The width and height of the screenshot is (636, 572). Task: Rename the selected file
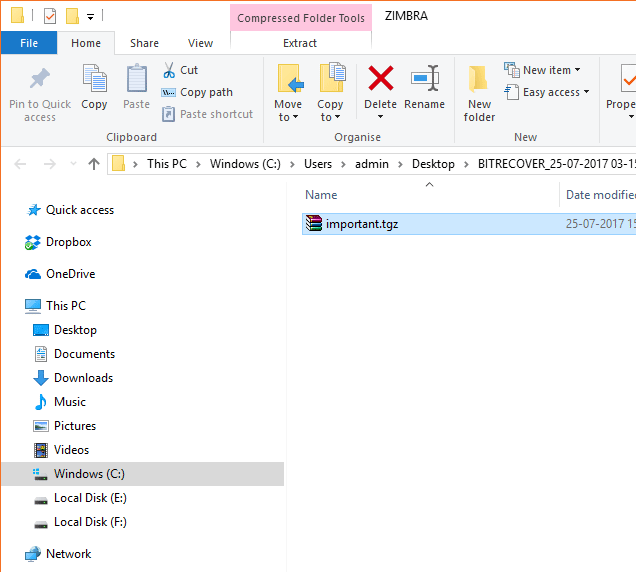pos(424,87)
